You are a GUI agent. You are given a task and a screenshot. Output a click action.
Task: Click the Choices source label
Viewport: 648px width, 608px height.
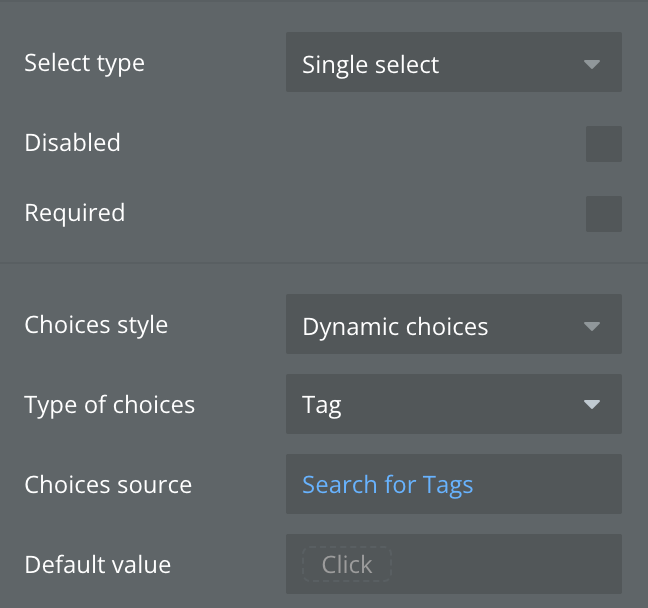(108, 485)
